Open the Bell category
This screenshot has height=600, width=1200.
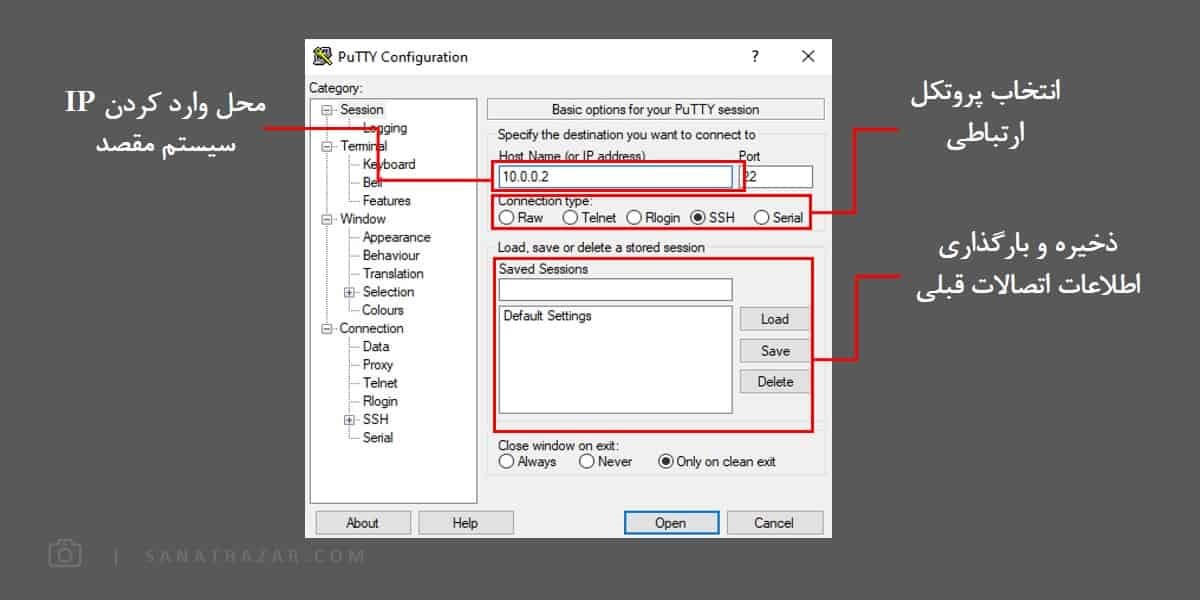[372, 182]
